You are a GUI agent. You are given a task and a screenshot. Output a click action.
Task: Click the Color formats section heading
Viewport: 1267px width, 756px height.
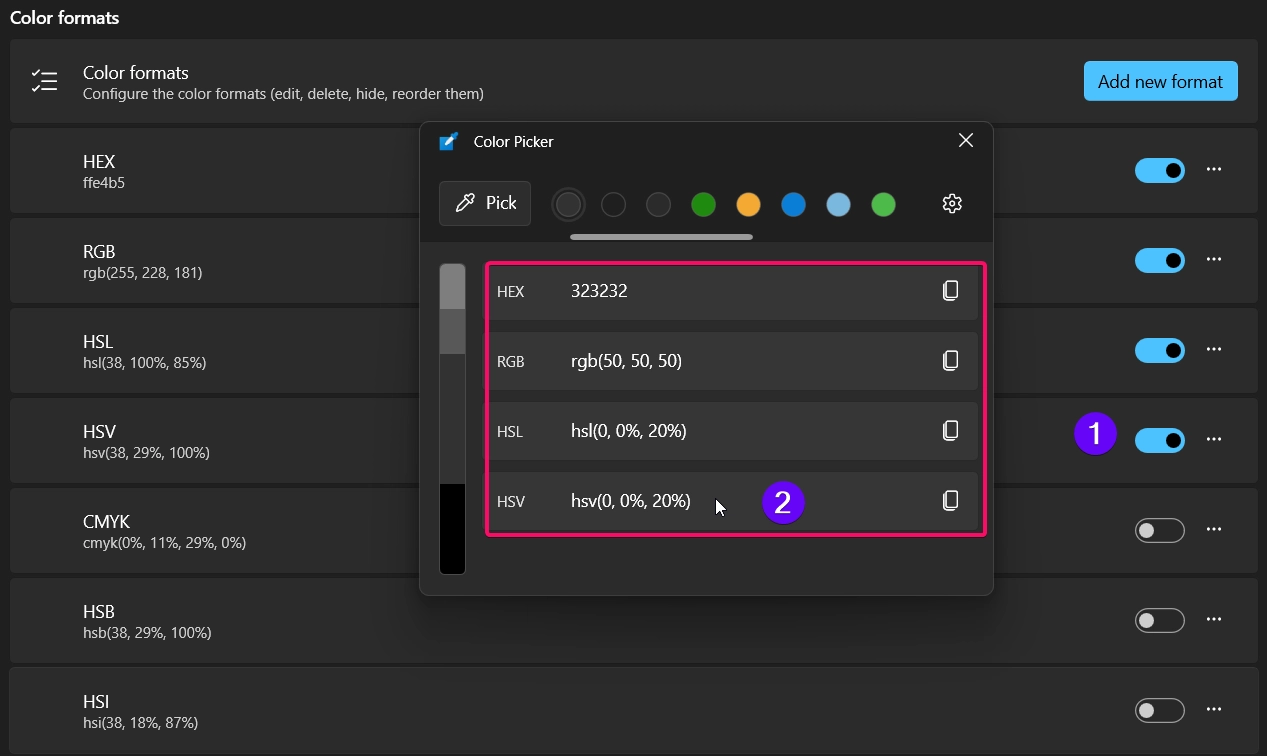pyautogui.click(x=65, y=17)
